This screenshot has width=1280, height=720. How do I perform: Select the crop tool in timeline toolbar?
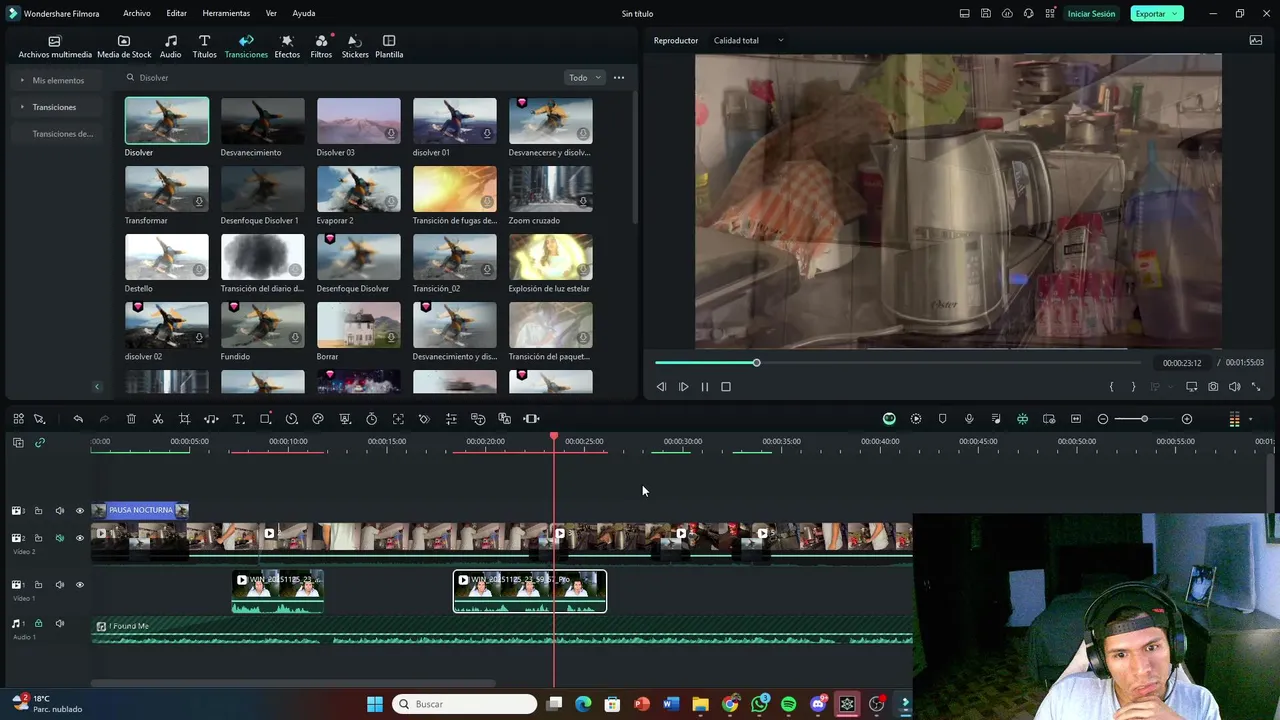[184, 419]
